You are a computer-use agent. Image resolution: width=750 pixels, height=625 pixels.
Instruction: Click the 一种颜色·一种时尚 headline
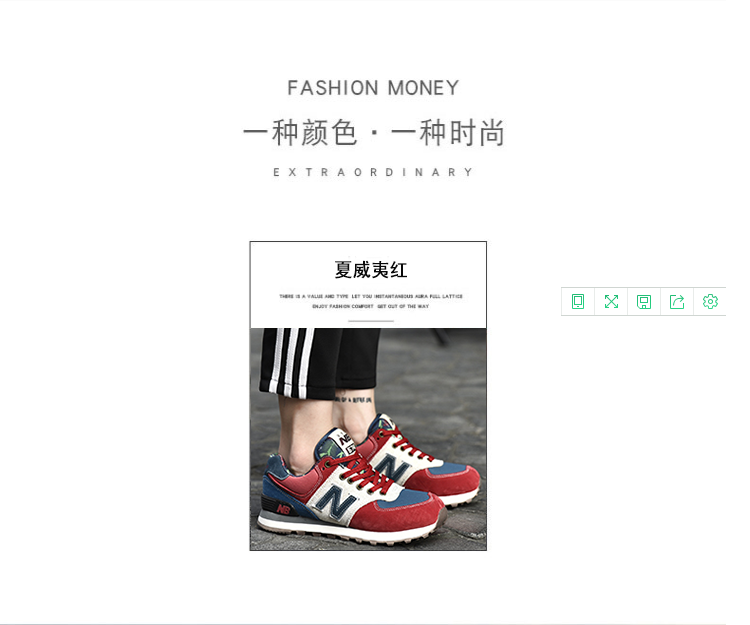pyautogui.click(x=374, y=132)
